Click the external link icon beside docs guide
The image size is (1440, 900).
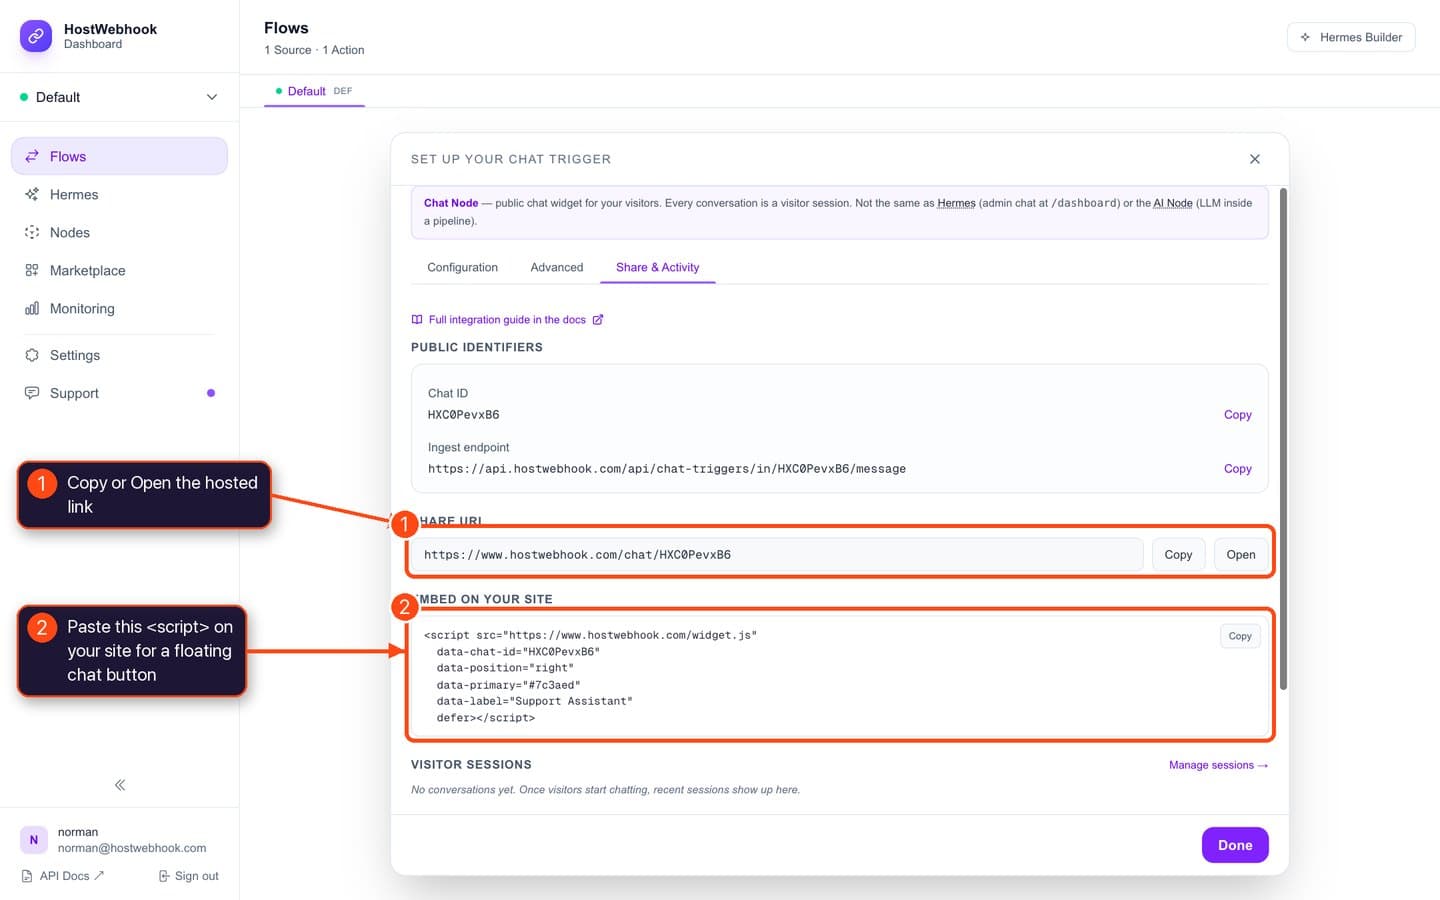[x=598, y=320]
